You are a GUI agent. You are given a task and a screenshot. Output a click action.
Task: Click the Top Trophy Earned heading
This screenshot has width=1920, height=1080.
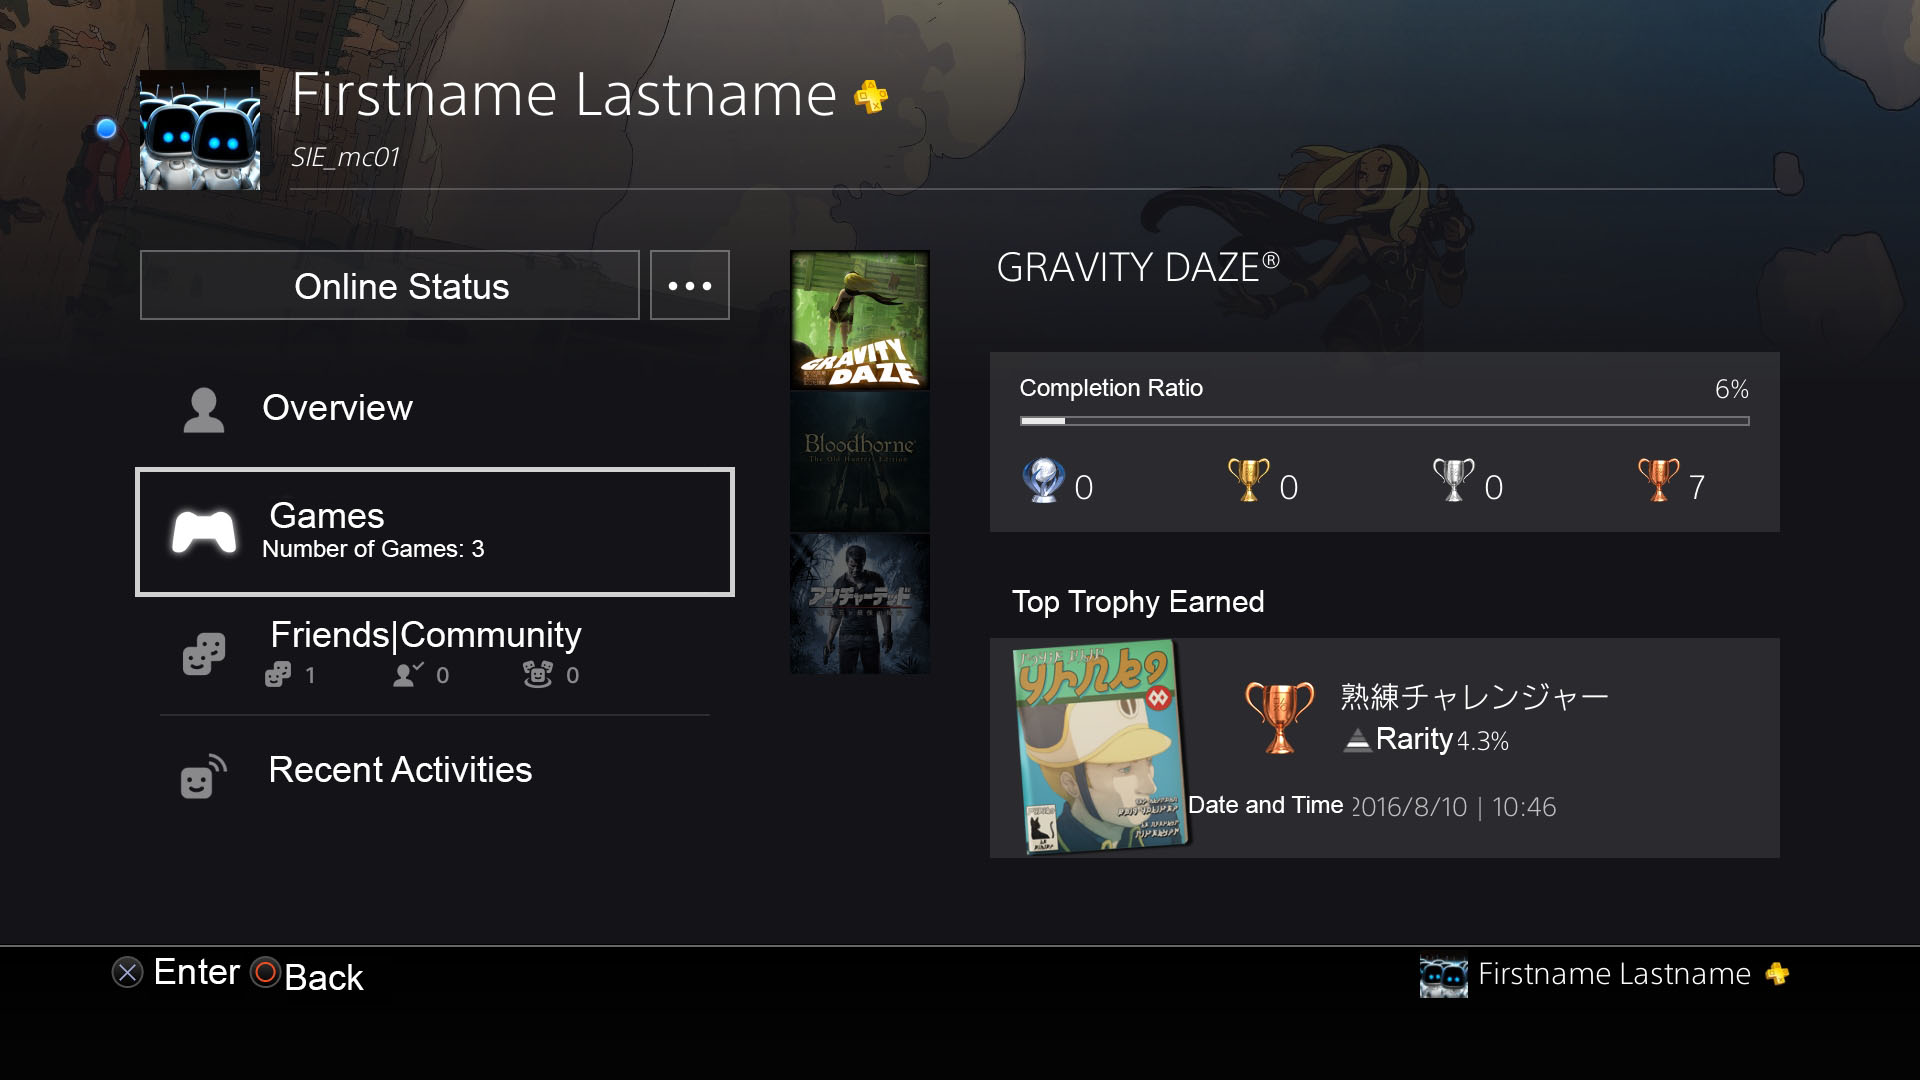click(x=1138, y=602)
